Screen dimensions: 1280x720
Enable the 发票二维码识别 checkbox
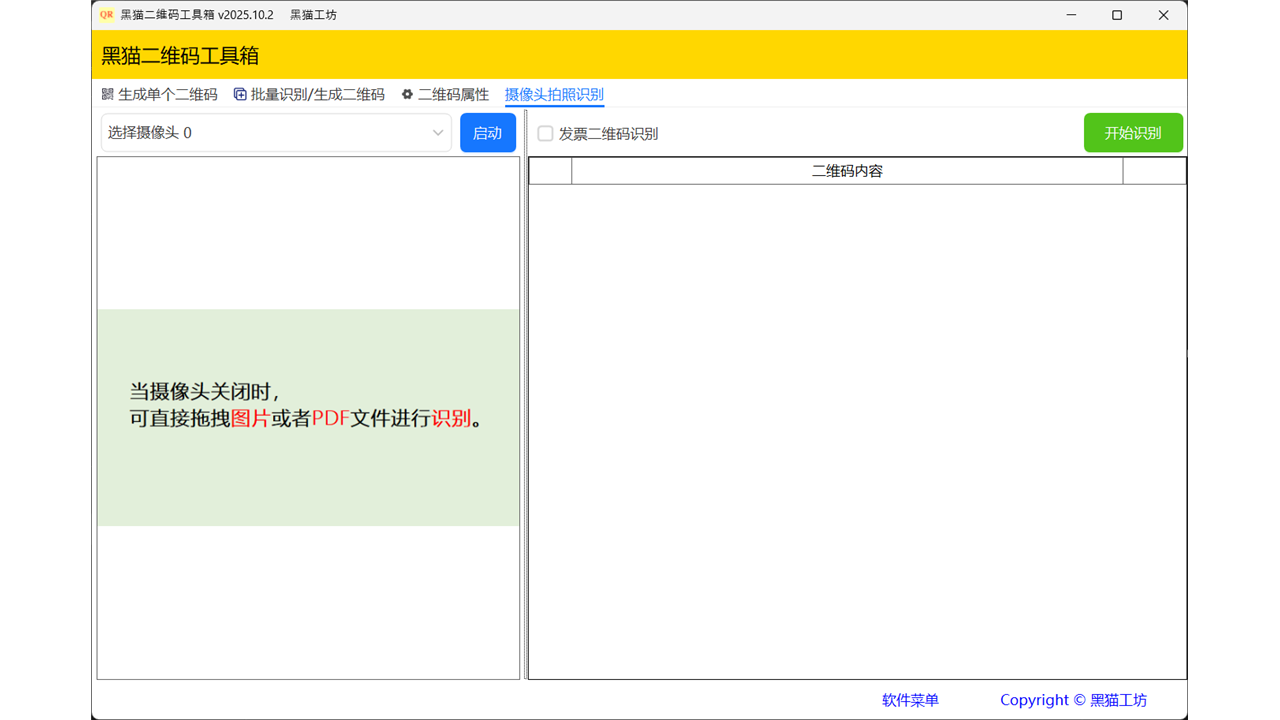pos(546,134)
